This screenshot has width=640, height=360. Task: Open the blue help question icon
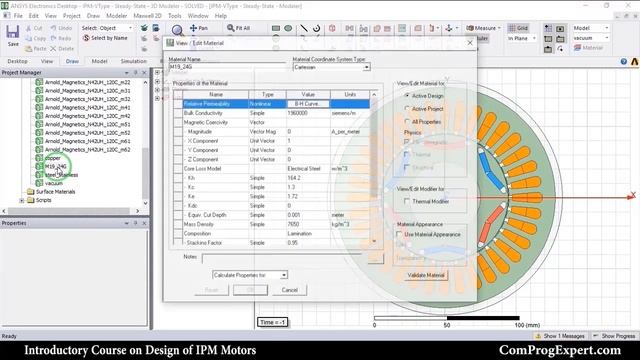coord(624,62)
